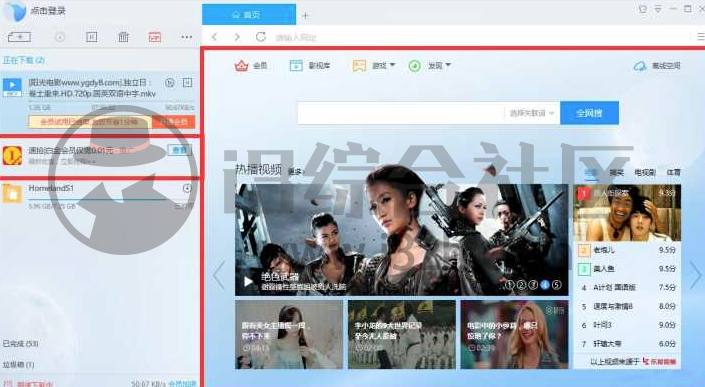
Task: Open the 垃圾箱 (1) recycle bin
Action: pyautogui.click(x=18, y=365)
